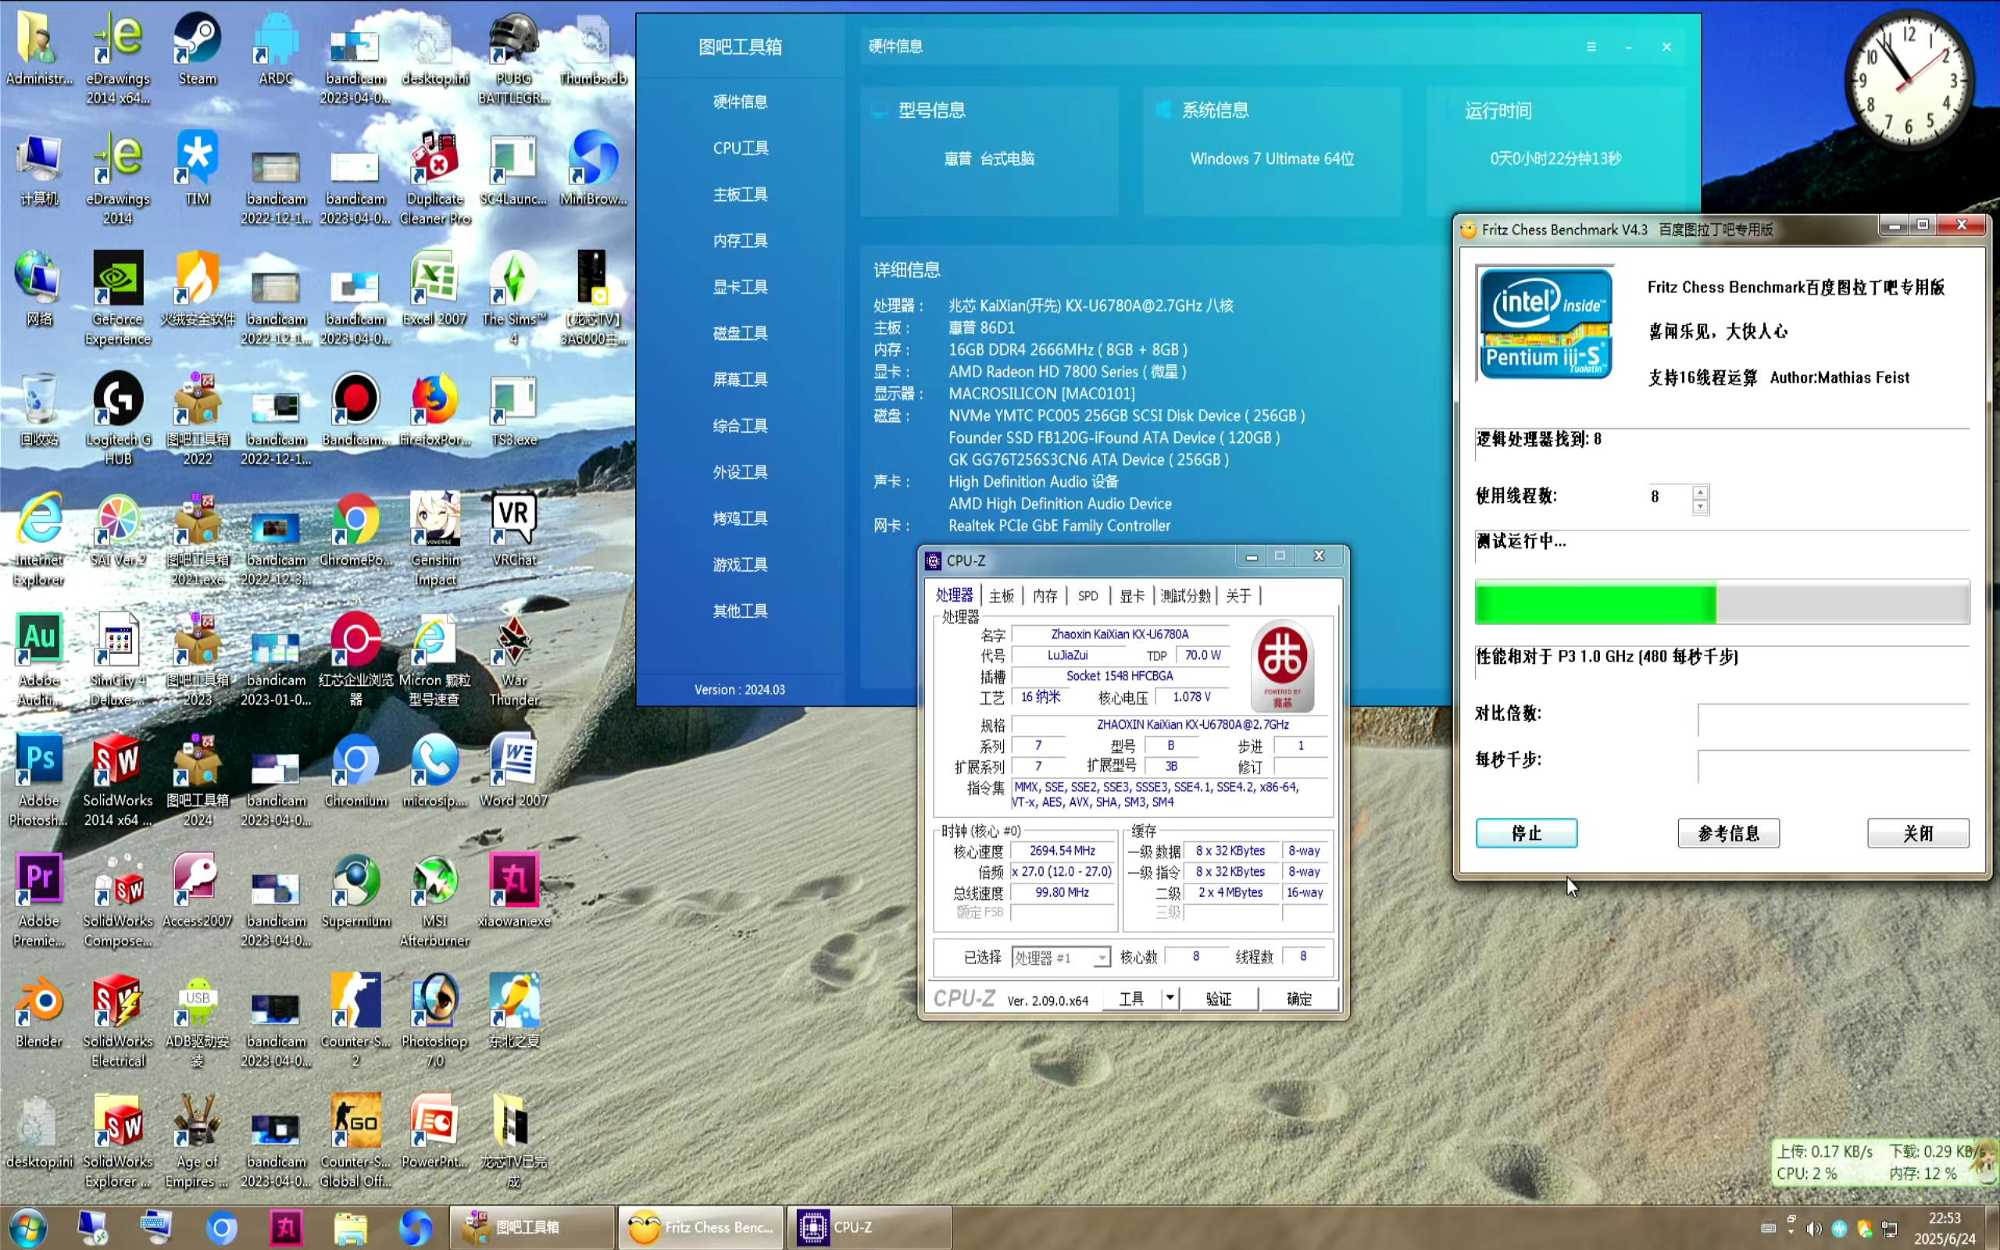The width and height of the screenshot is (2000, 1250).
Task: Click 关闭 in Fritz Chess Benchmark
Action: coord(1918,833)
